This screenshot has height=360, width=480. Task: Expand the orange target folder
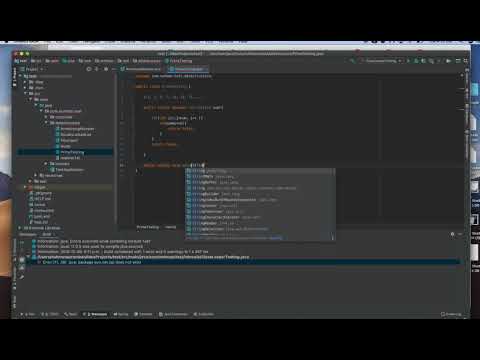[26, 187]
